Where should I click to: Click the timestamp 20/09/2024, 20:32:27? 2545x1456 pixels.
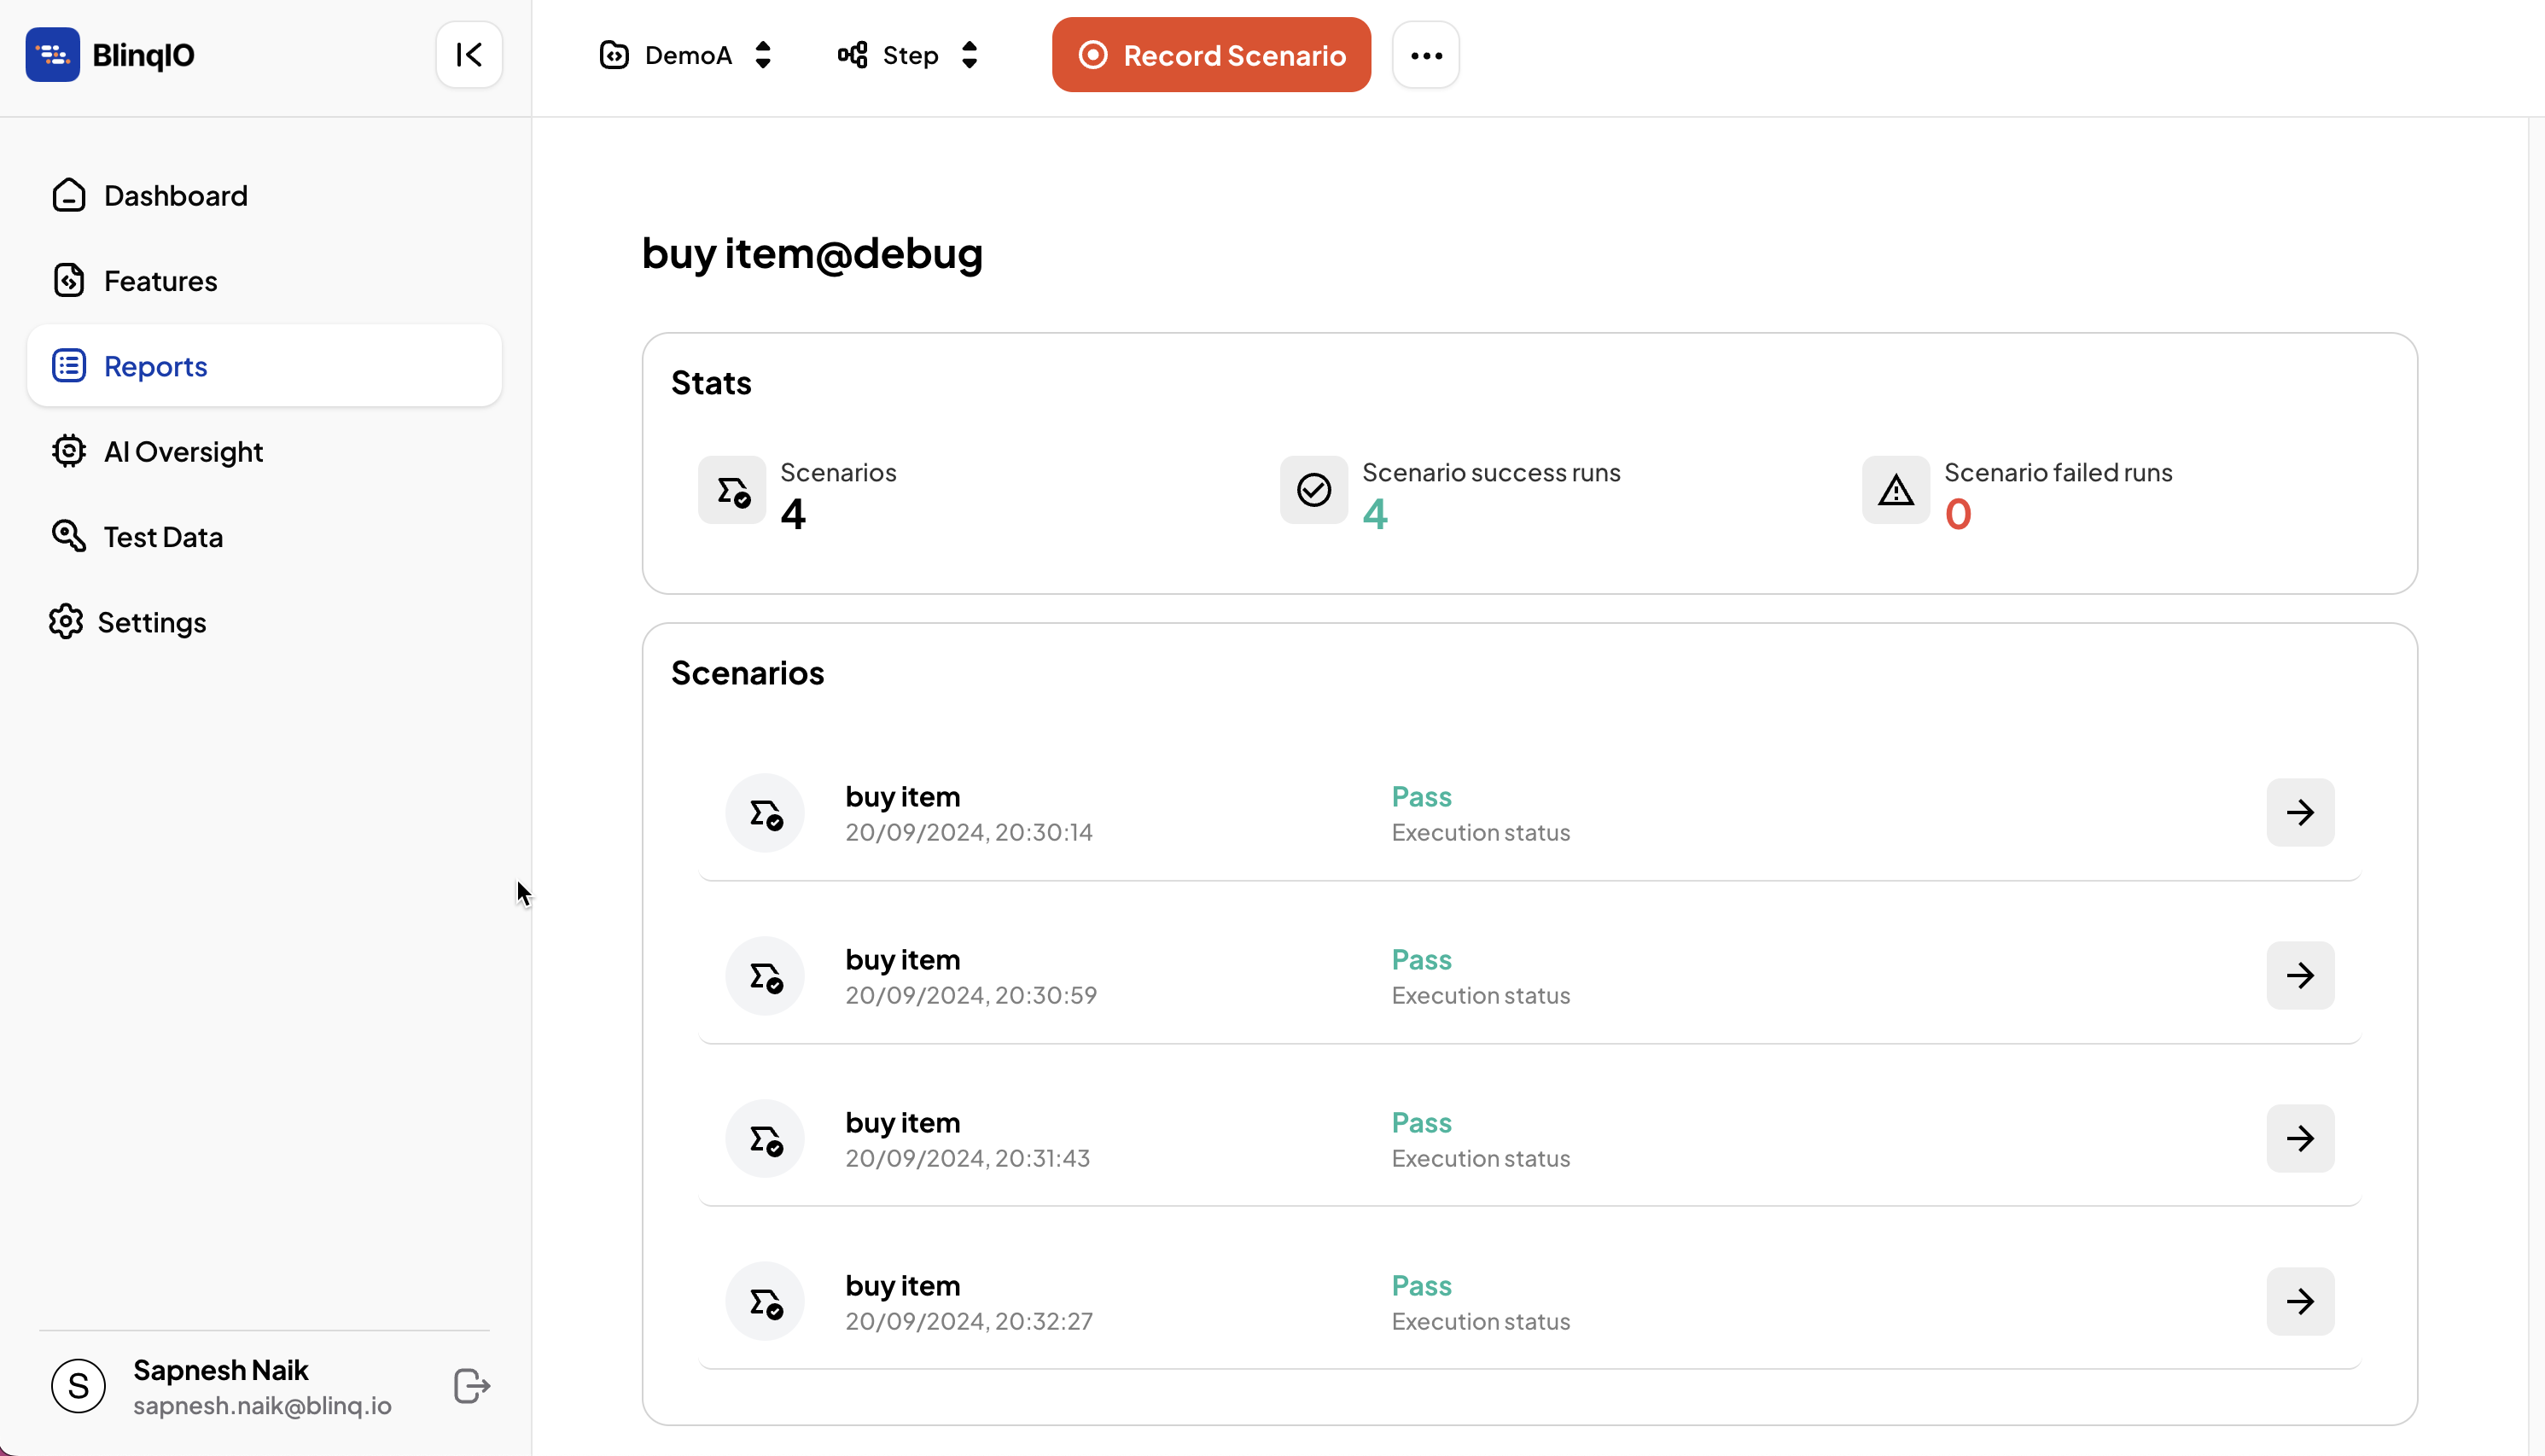[x=969, y=1321]
